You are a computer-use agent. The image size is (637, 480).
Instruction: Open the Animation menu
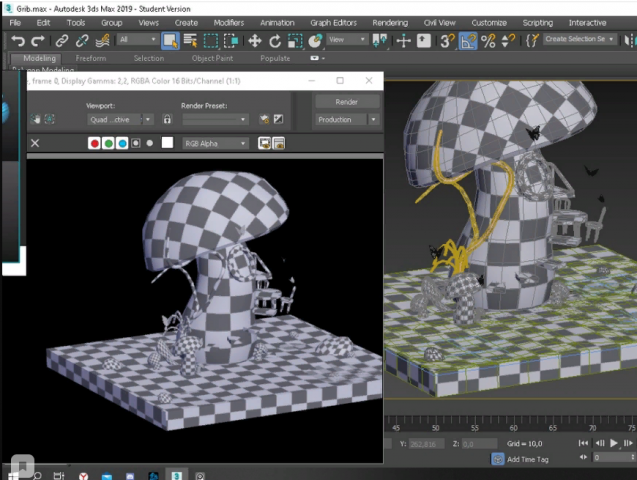[277, 23]
